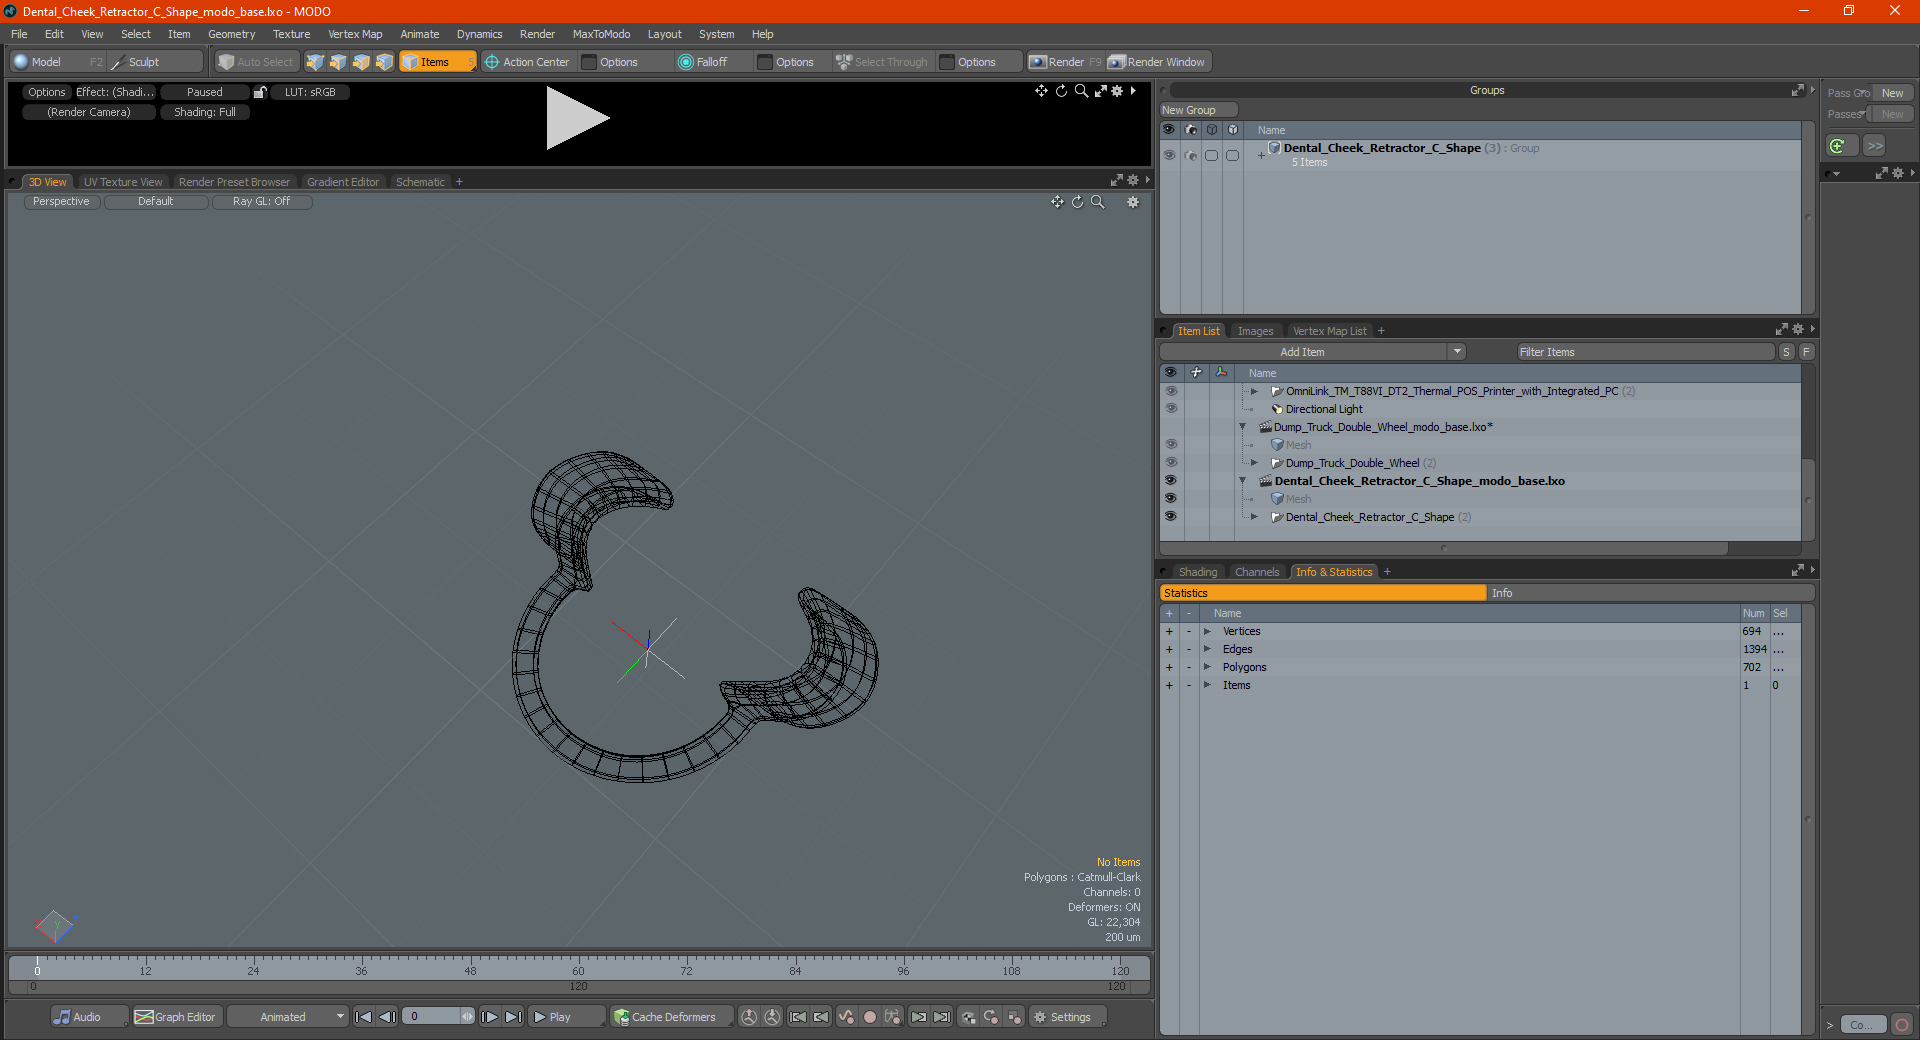Screen dimensions: 1920x1040
Task: Toggle preview lock icon next to Paused
Action: click(260, 92)
